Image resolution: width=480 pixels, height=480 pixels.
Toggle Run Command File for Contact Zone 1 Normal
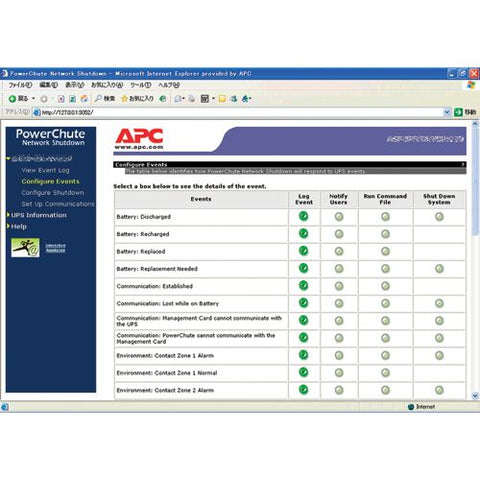(x=385, y=373)
